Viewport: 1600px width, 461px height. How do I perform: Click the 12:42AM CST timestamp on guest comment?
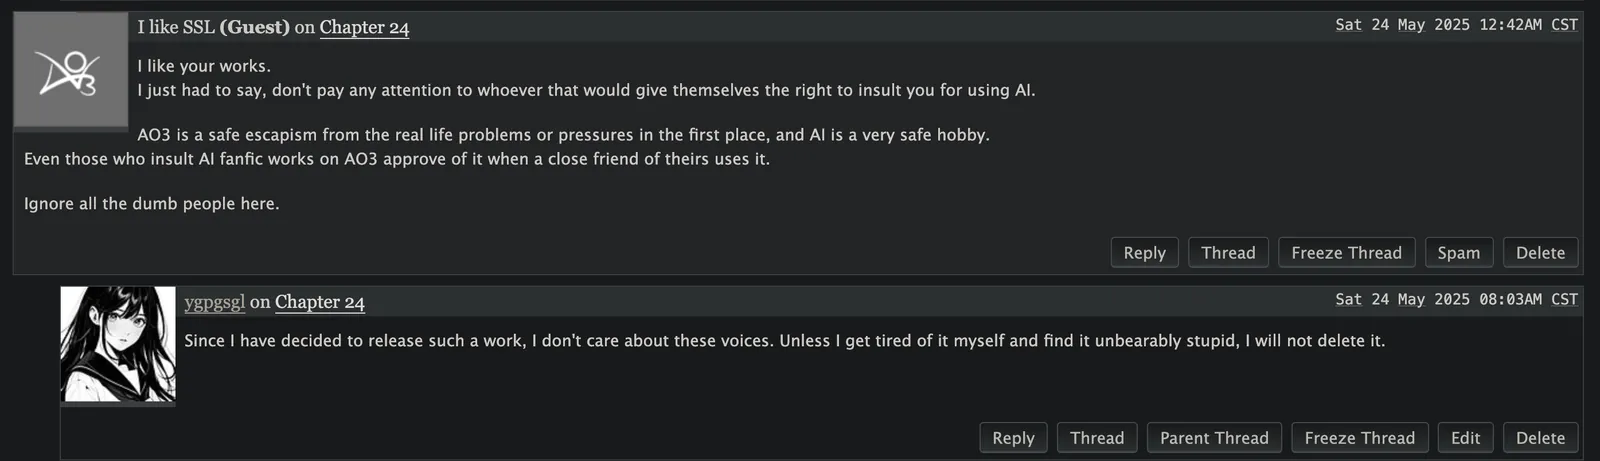click(x=1456, y=25)
